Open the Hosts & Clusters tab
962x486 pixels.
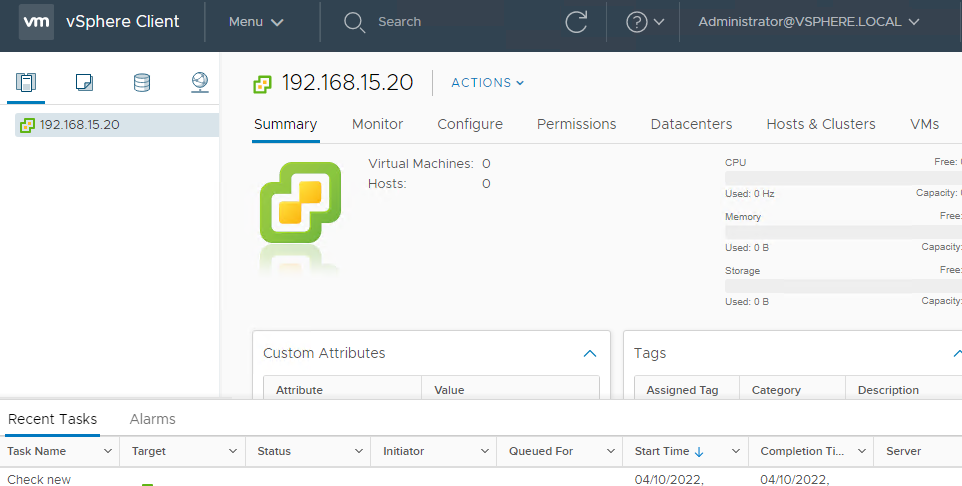point(821,124)
